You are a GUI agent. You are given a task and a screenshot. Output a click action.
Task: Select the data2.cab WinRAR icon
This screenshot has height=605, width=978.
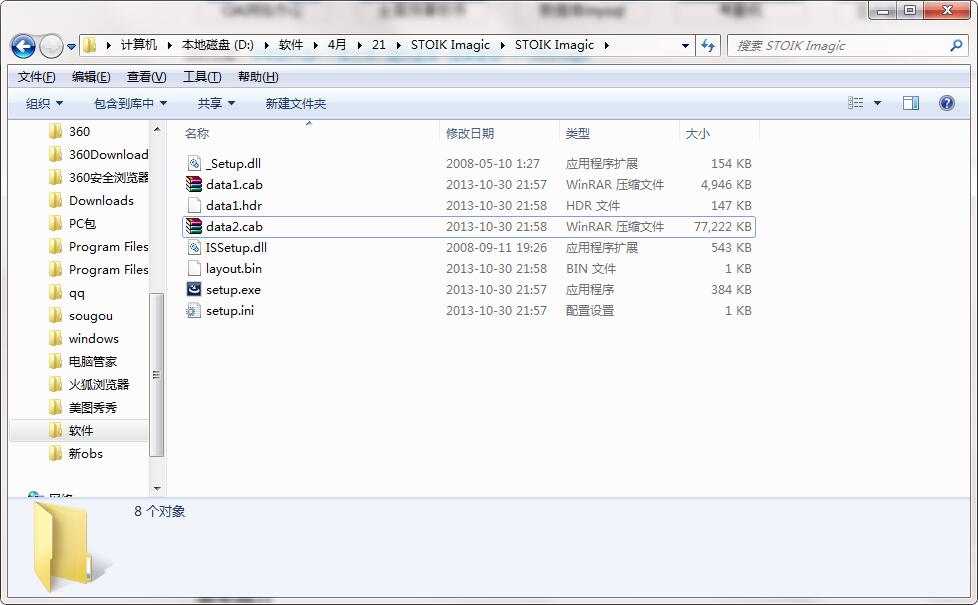194,226
